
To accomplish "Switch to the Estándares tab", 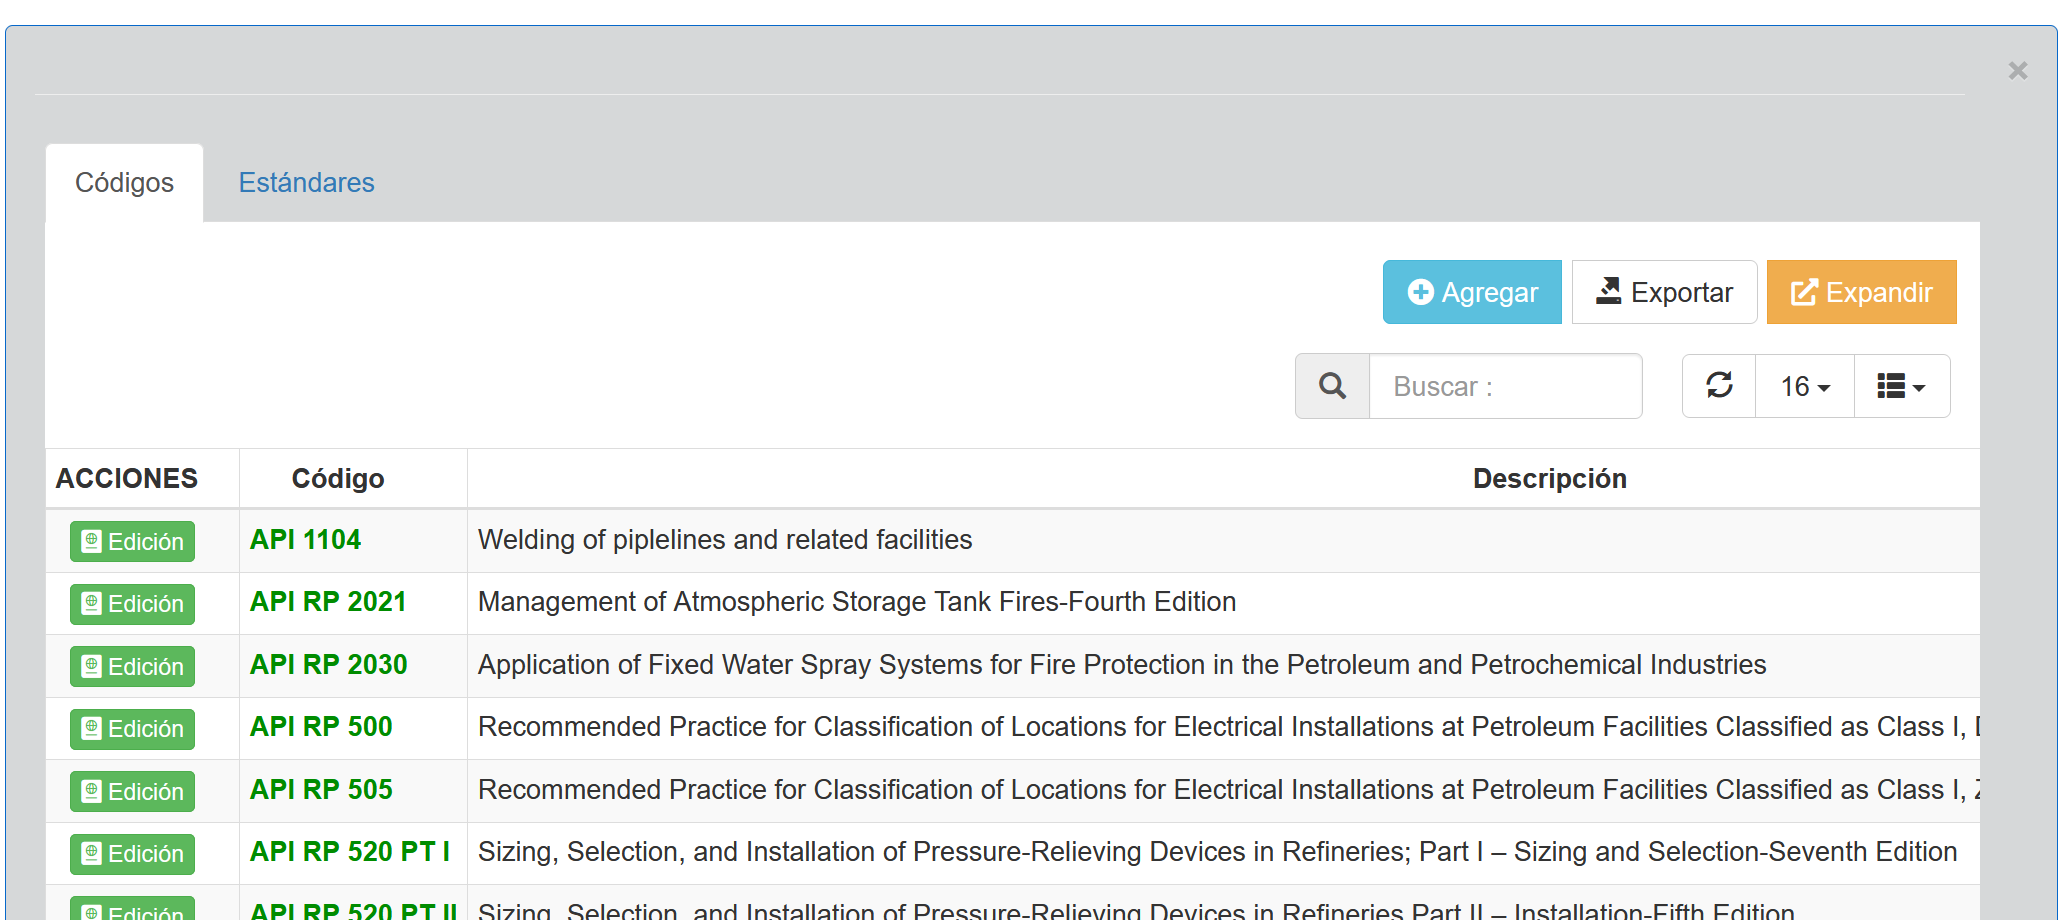I will (x=306, y=183).
